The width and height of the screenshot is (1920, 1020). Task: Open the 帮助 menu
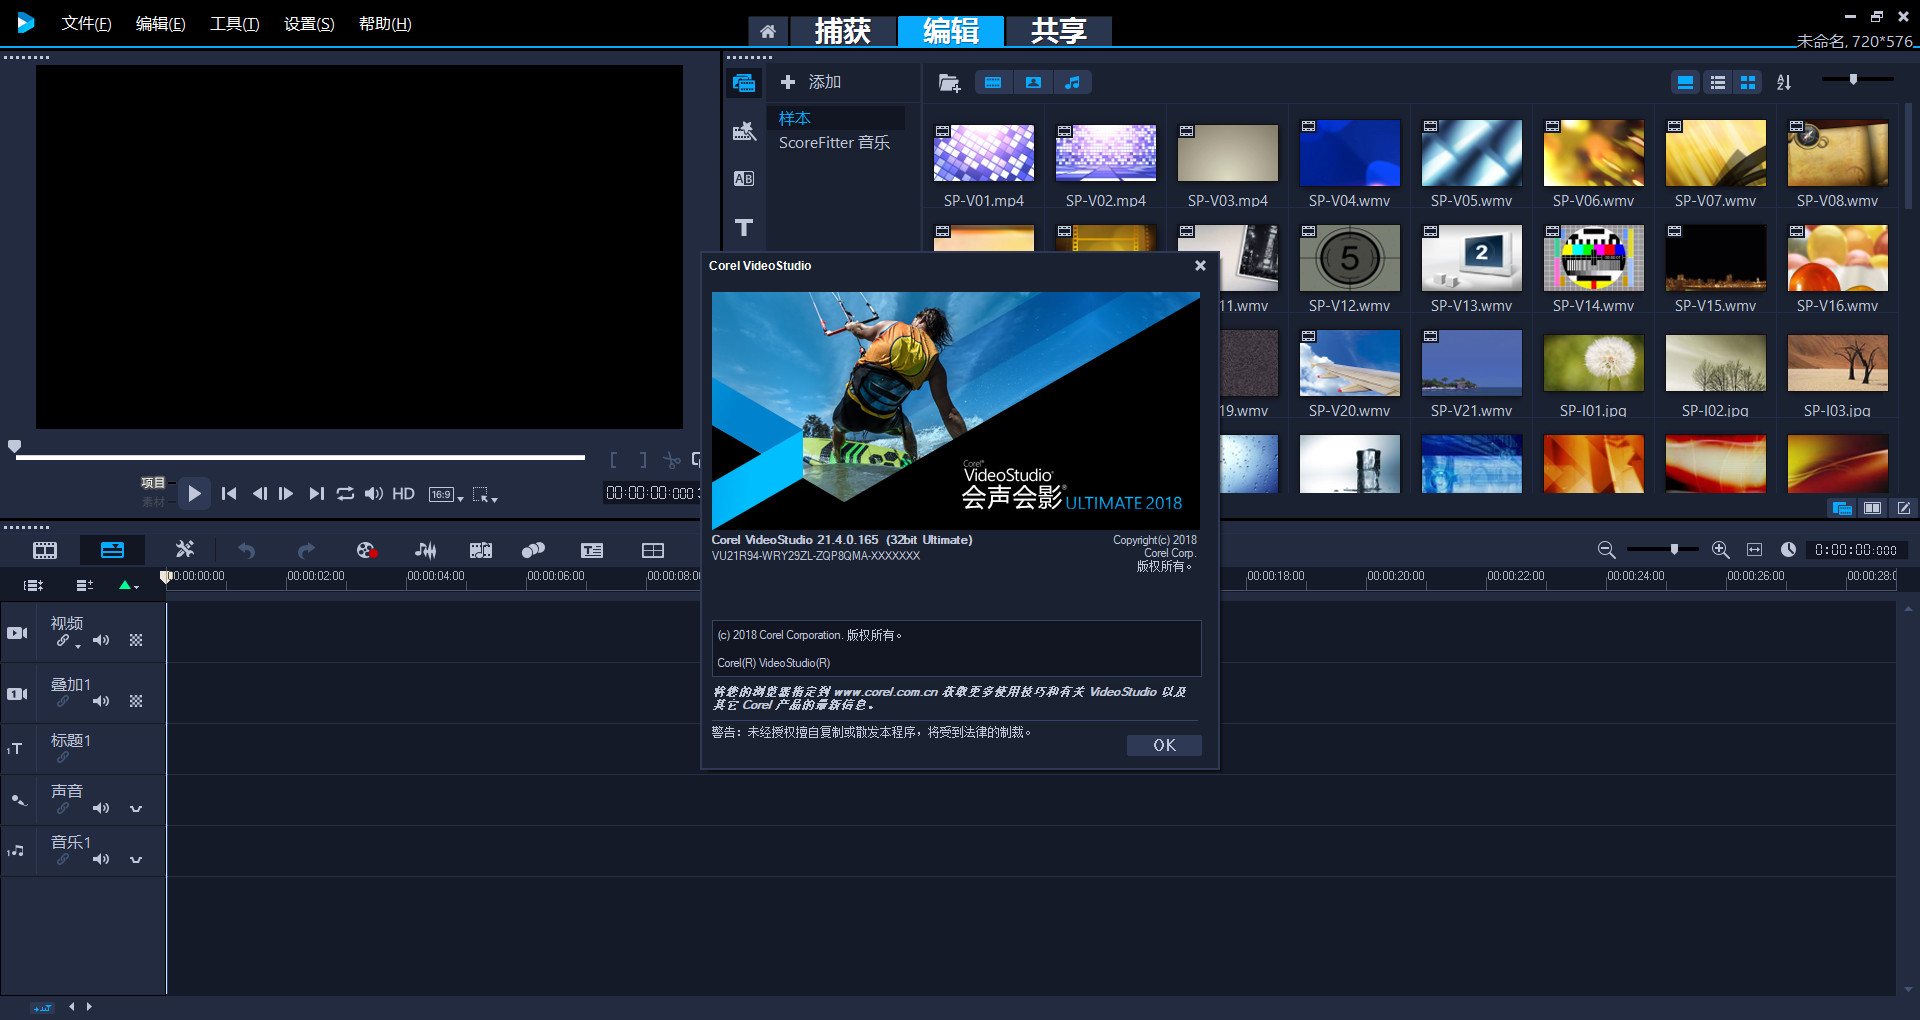click(385, 24)
